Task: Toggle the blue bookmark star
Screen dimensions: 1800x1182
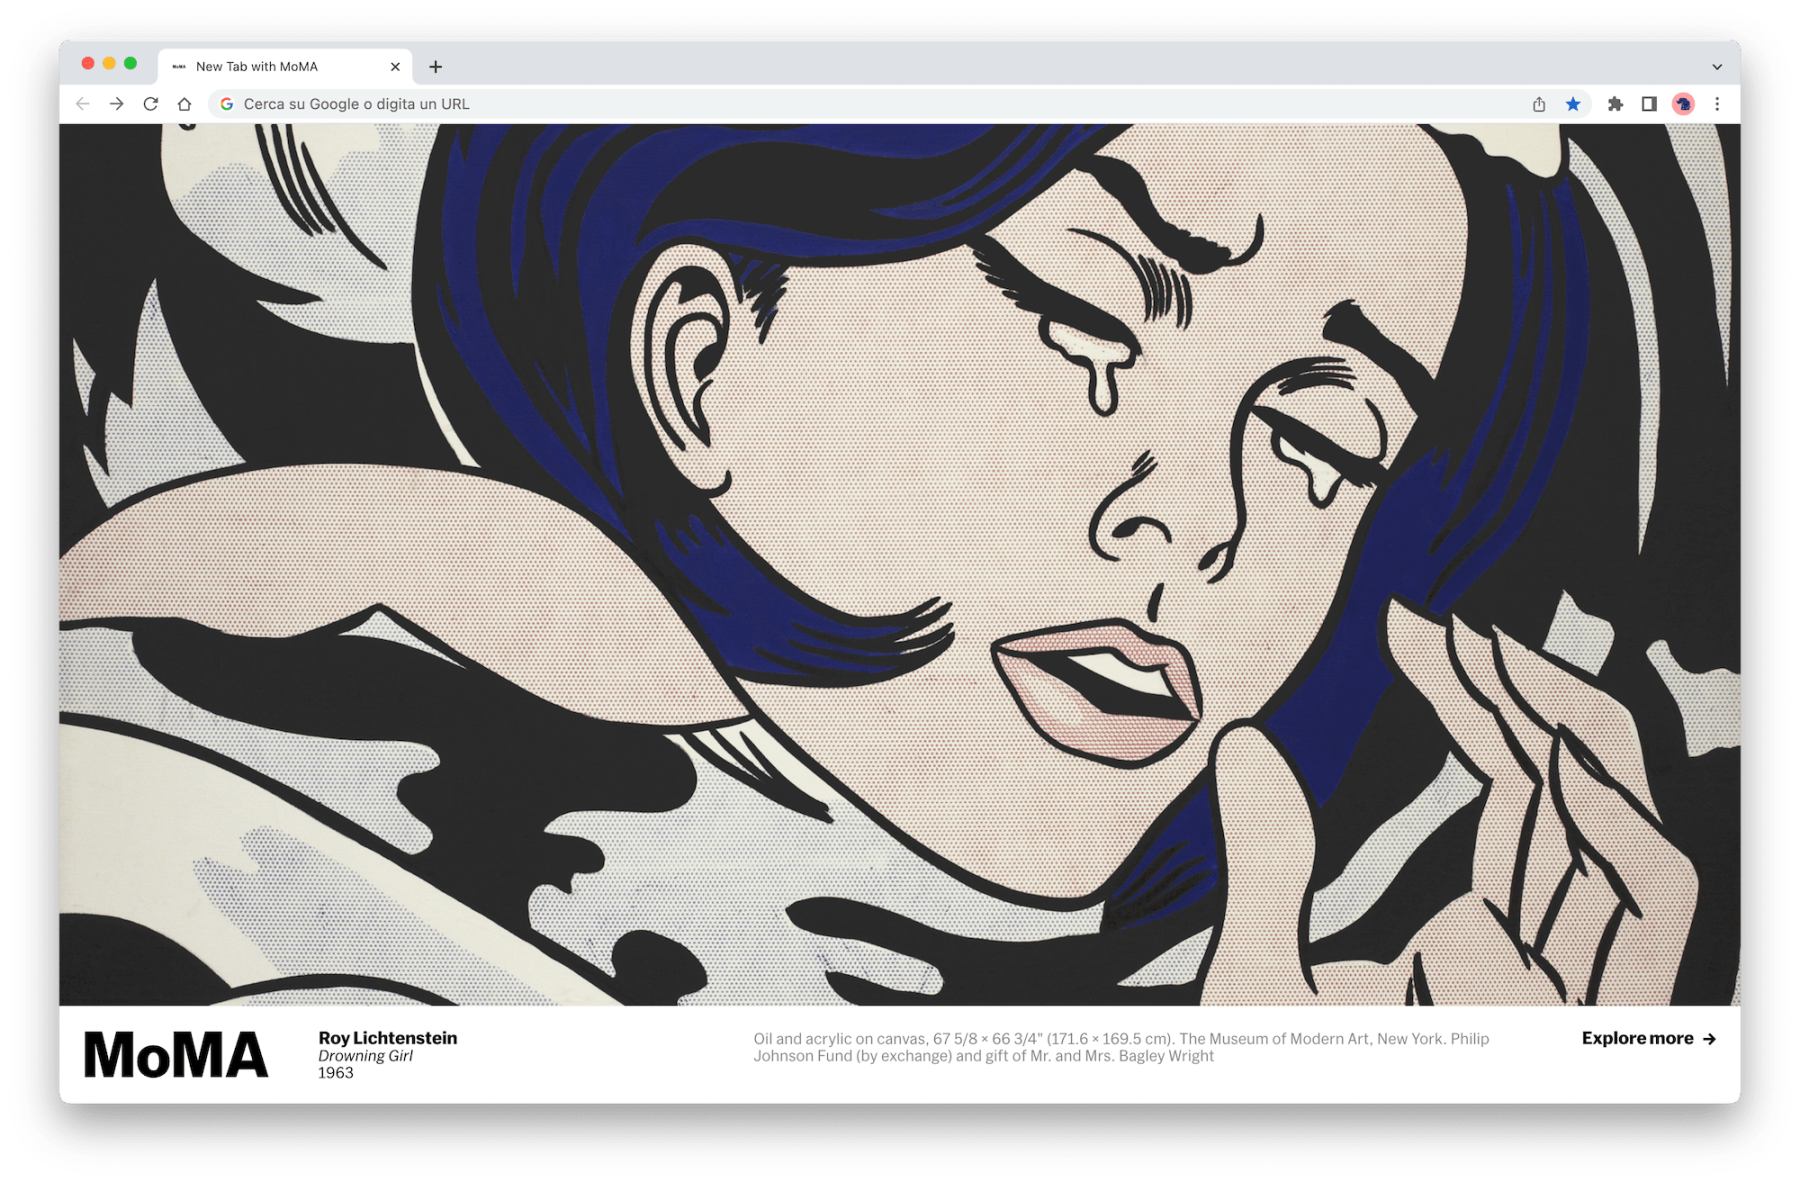Action: 1573,104
